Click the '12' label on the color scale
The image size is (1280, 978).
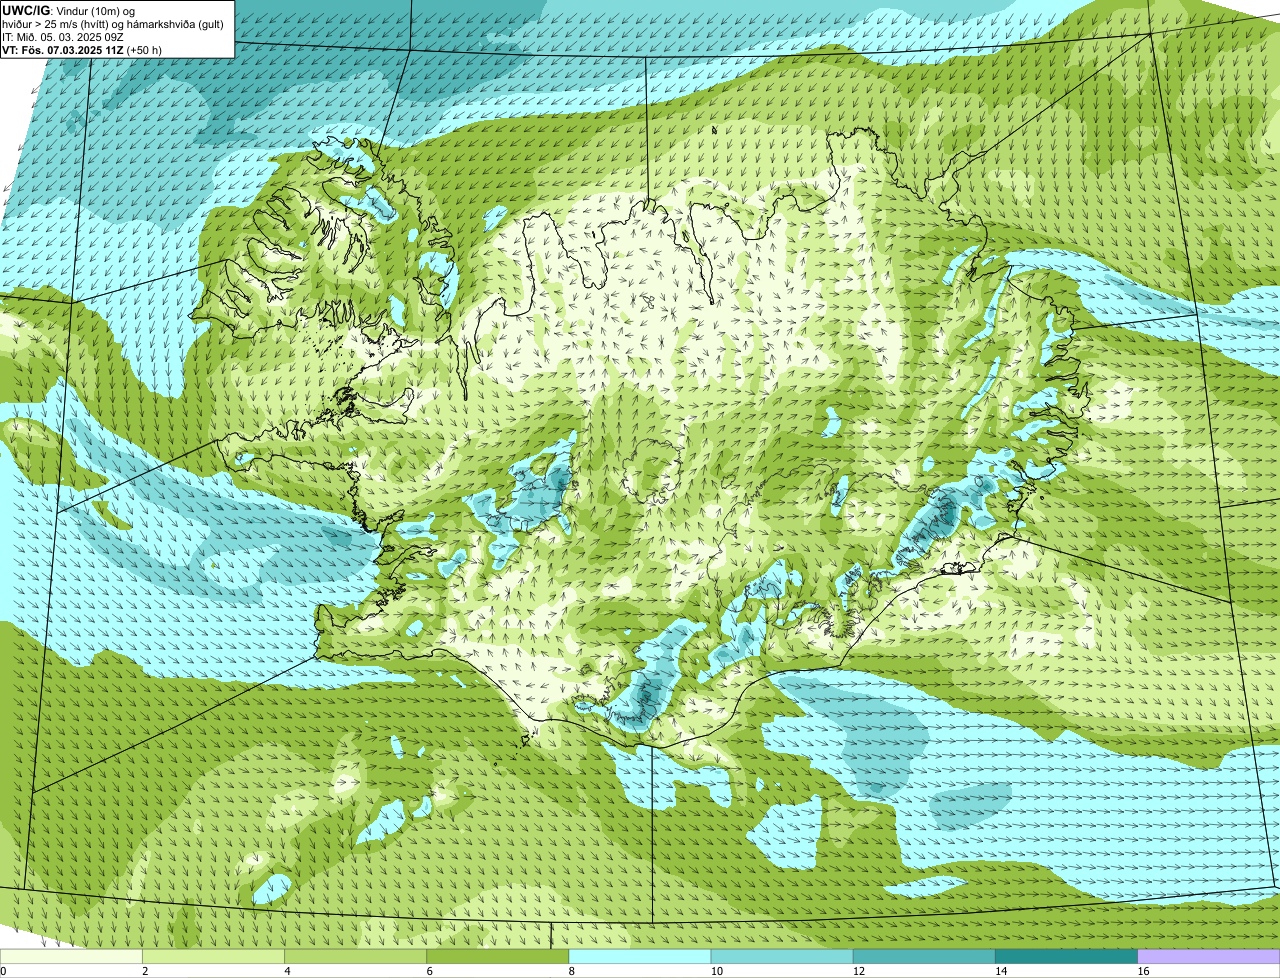coord(859,971)
